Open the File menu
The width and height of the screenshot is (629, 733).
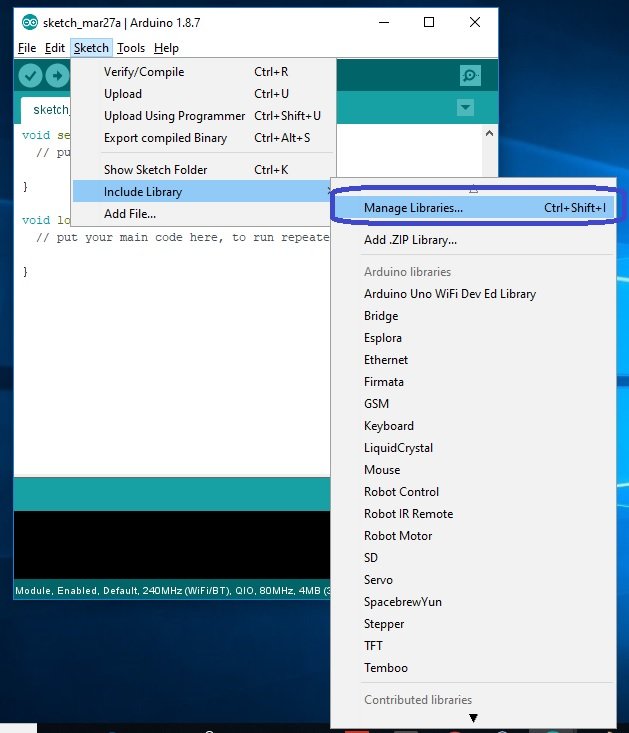coord(27,48)
